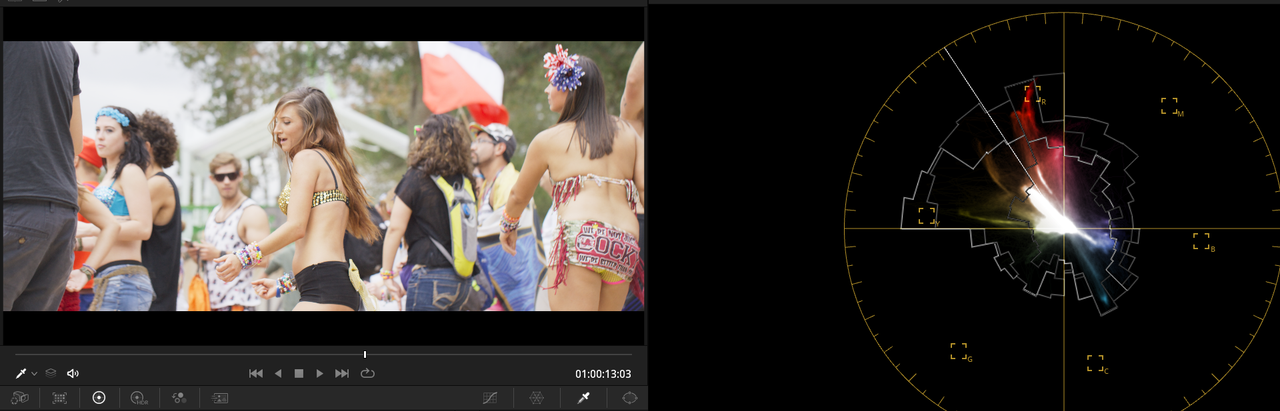
Task: Click the viewer timecode 01:00:13:03
Action: coord(603,374)
